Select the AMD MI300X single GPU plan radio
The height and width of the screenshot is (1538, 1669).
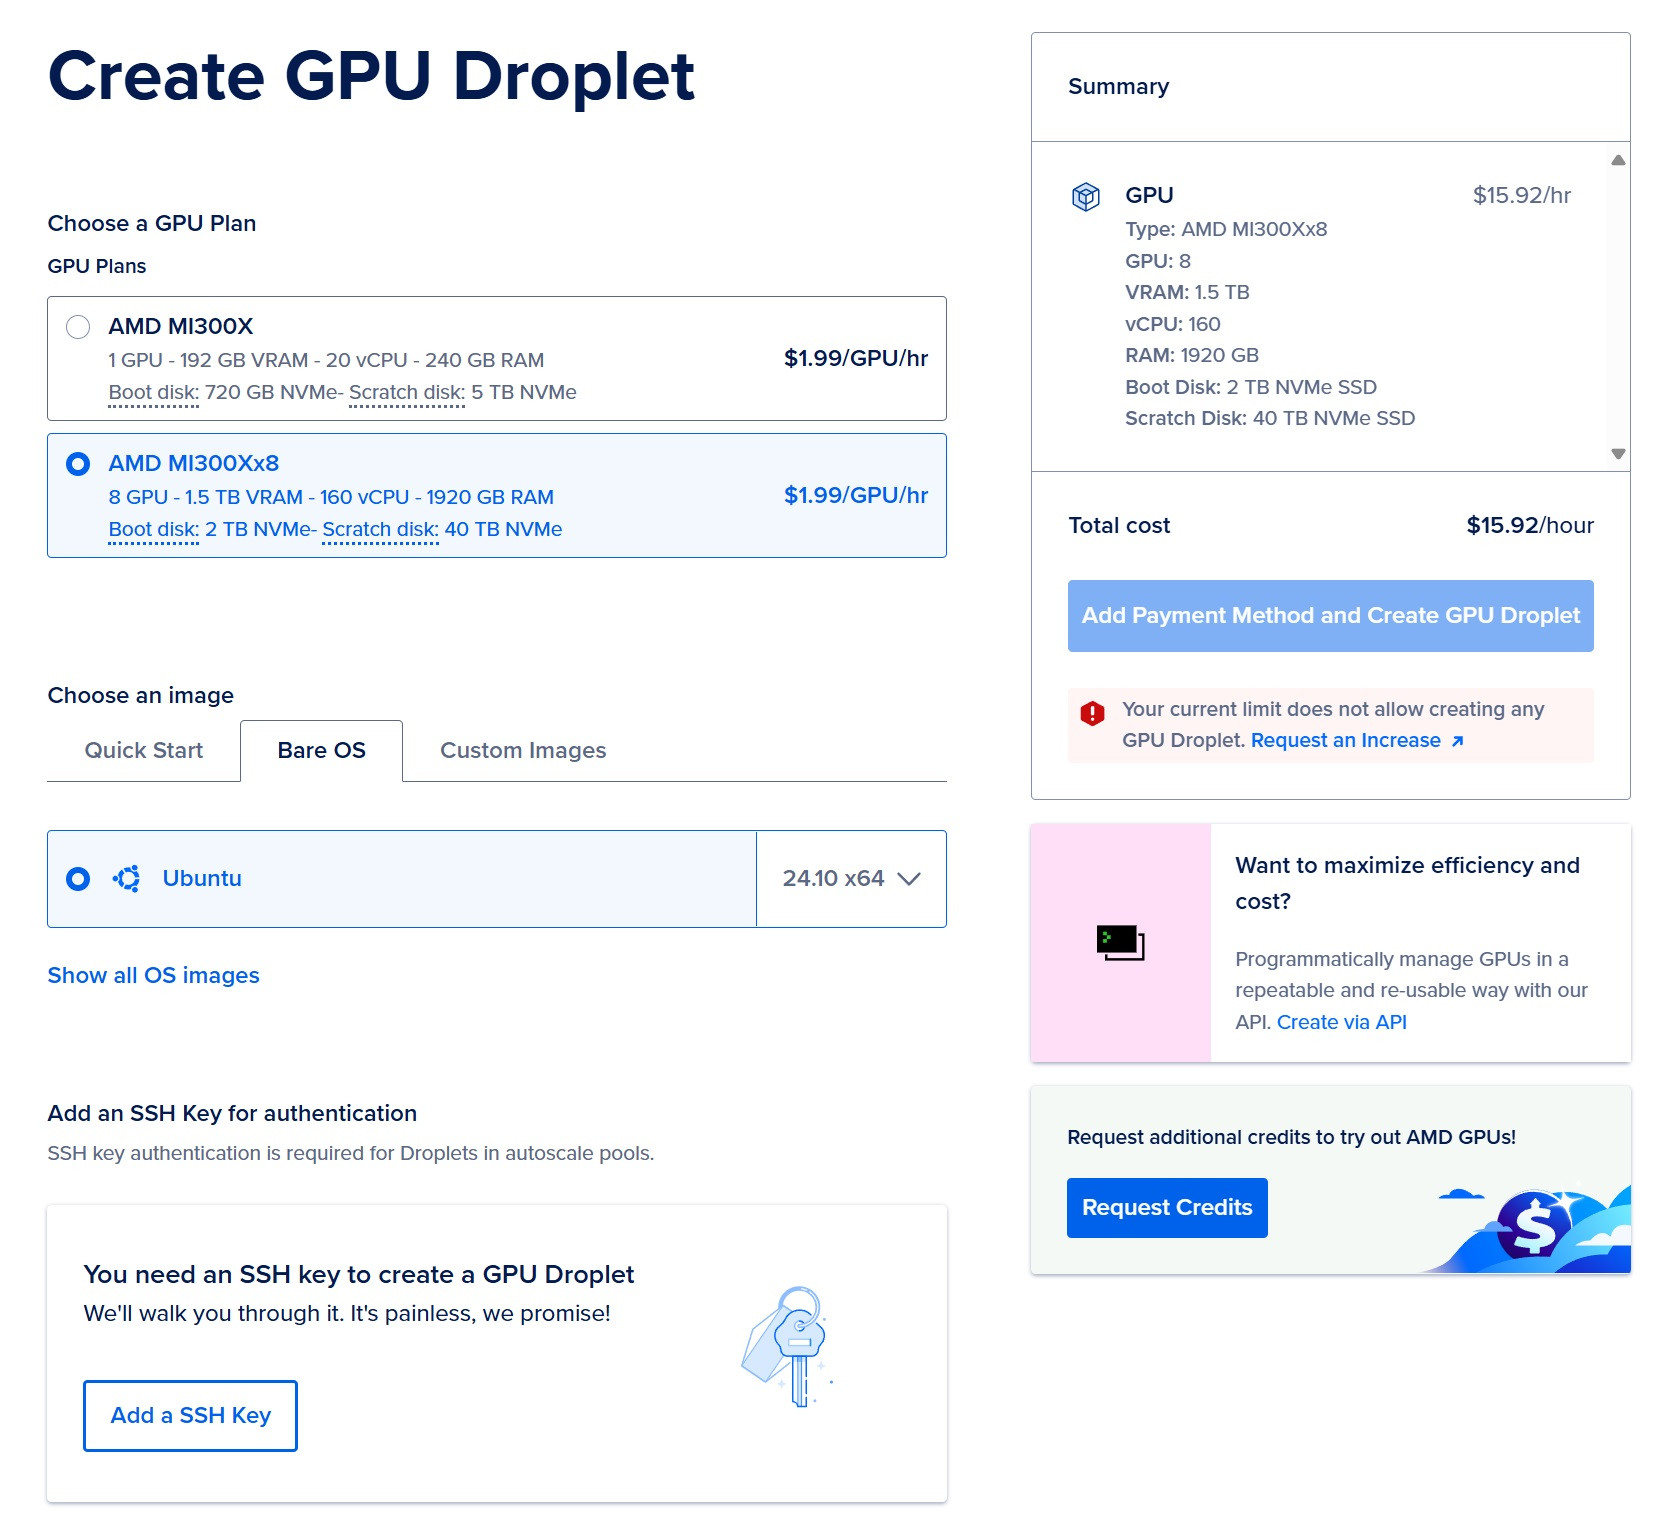point(78,327)
